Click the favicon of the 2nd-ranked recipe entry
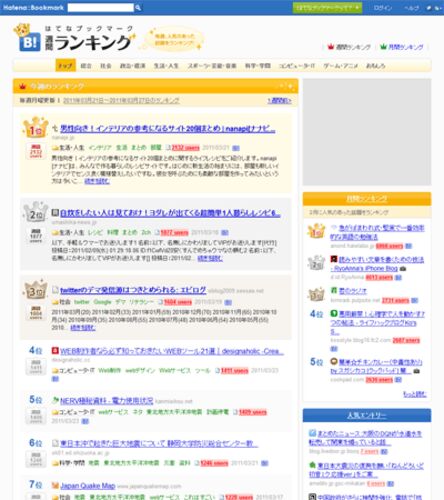The width and height of the screenshot is (444, 500). 55,213
